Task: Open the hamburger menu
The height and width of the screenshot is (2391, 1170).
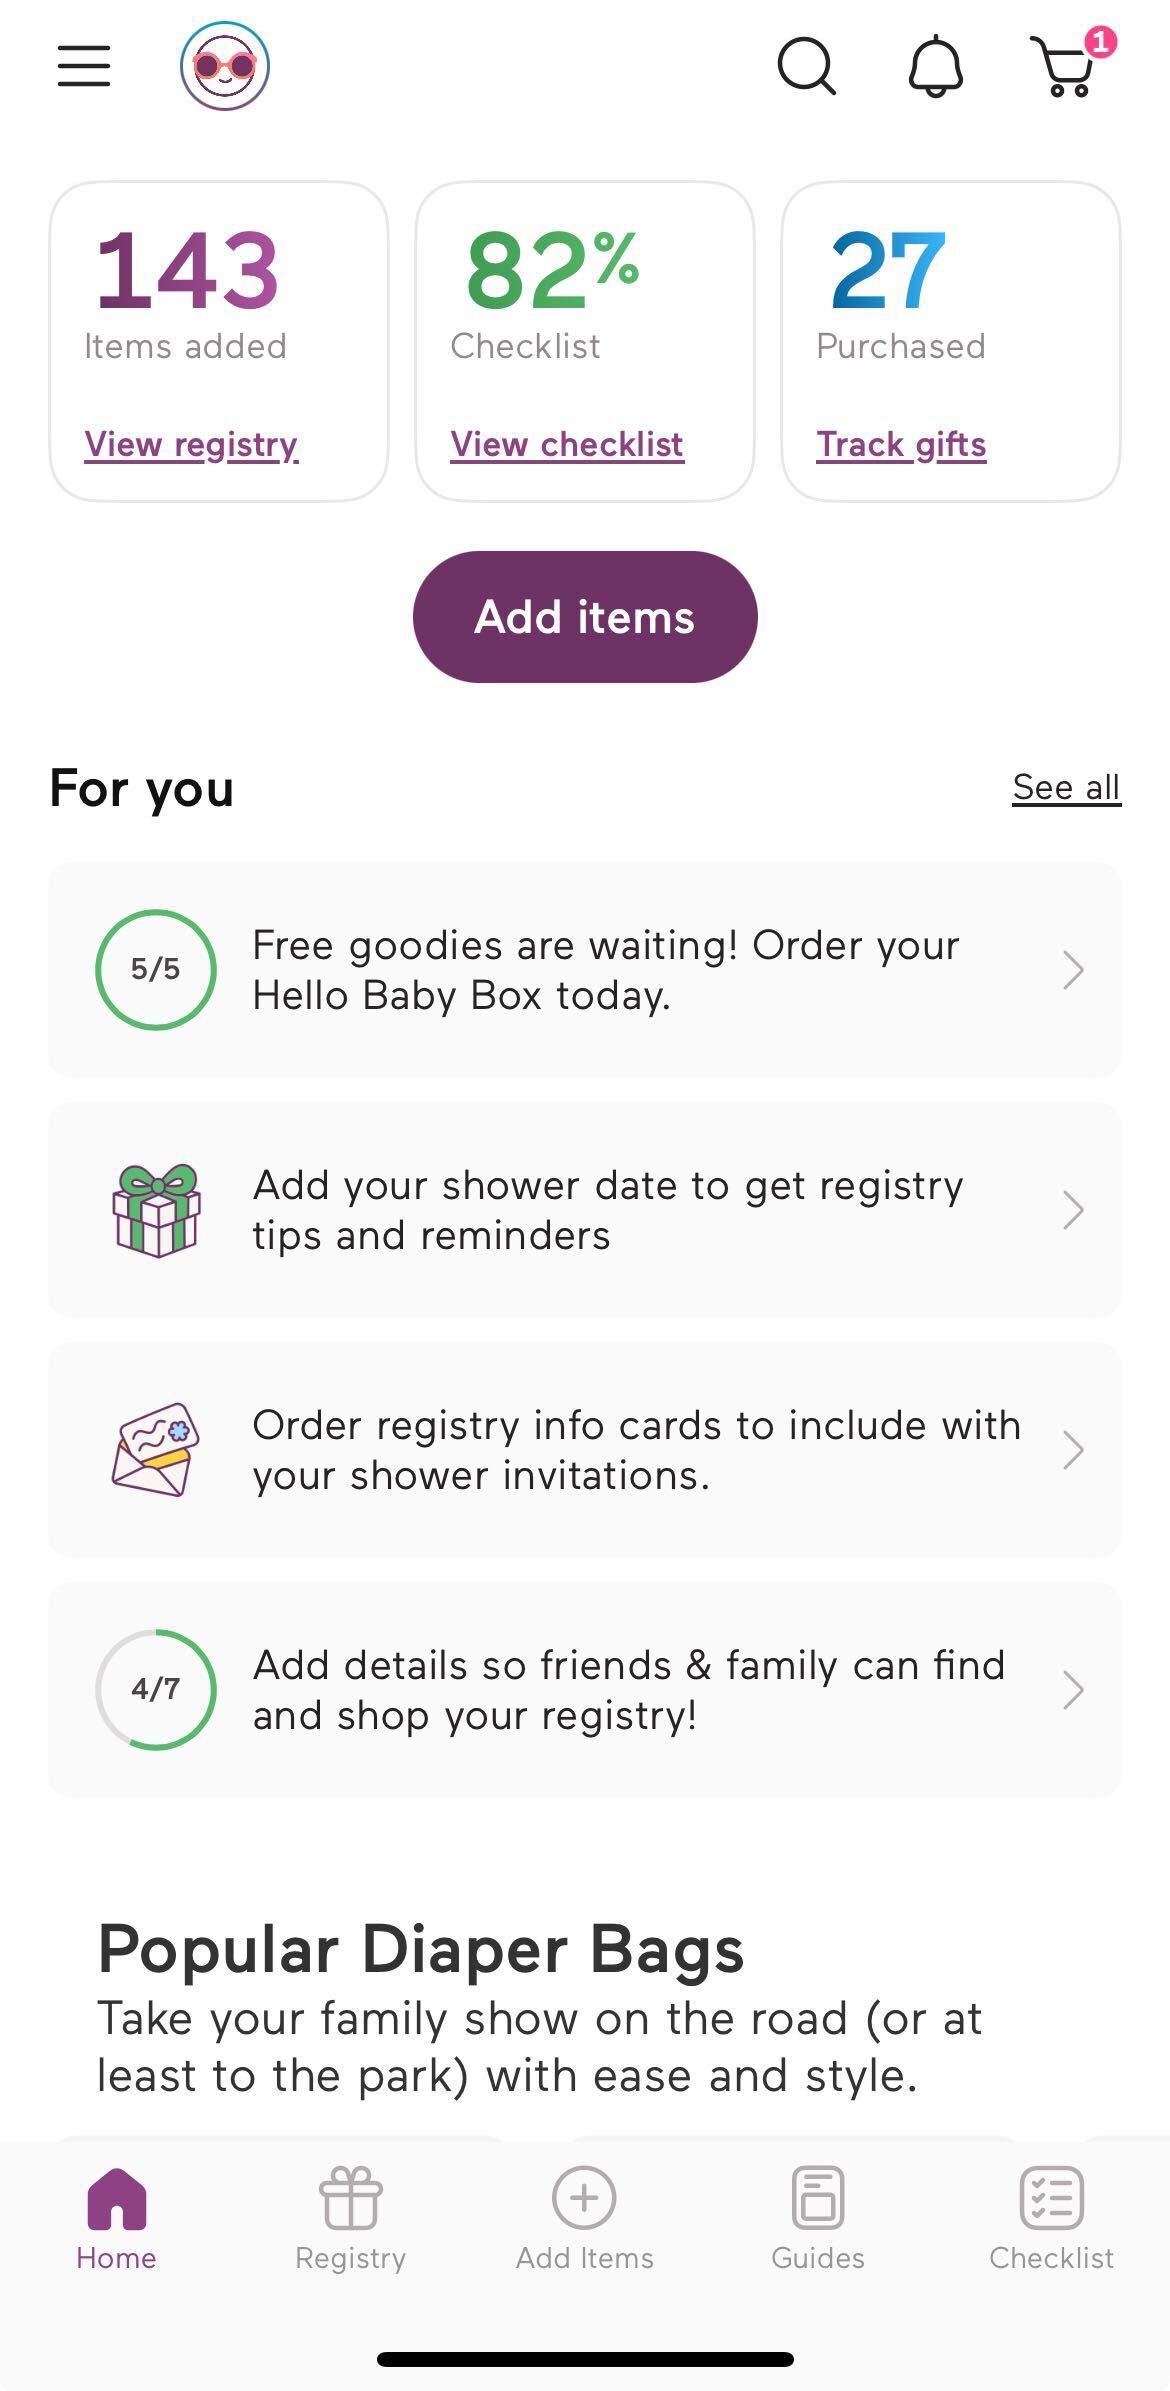Action: click(84, 66)
